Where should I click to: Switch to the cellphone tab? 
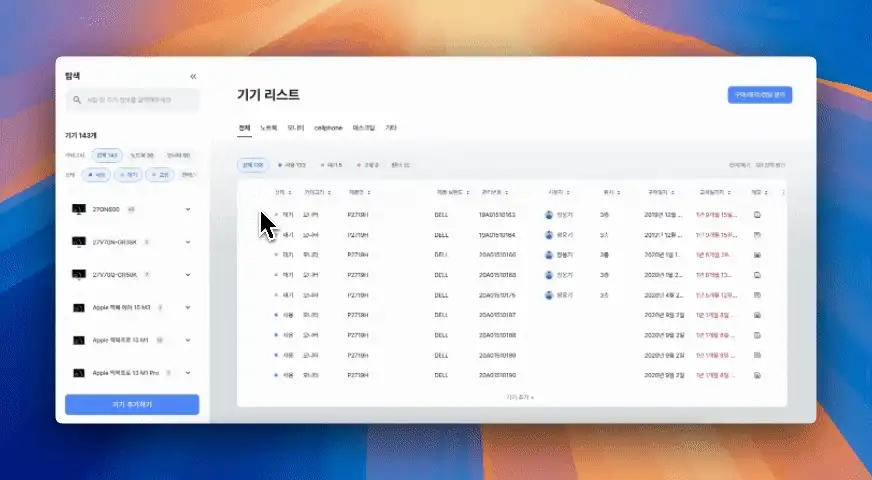(328, 128)
